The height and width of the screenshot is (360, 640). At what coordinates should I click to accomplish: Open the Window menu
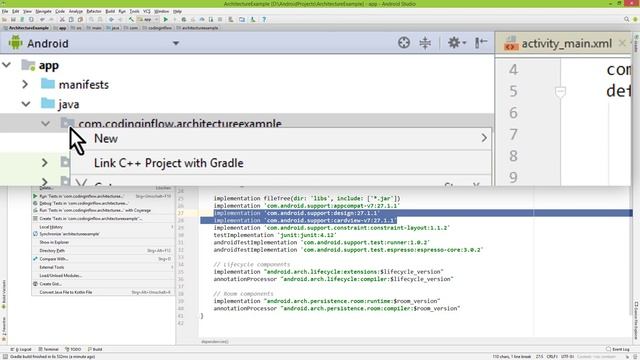click(162, 11)
